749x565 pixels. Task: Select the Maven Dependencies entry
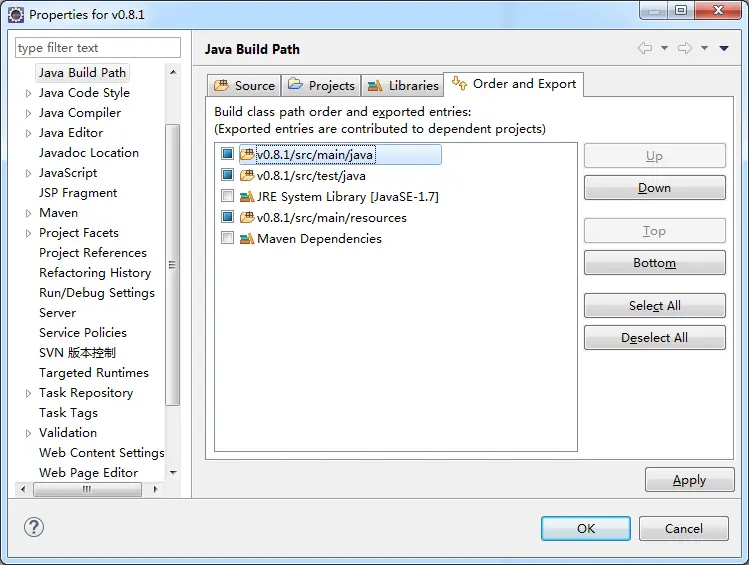pyautogui.click(x=319, y=239)
